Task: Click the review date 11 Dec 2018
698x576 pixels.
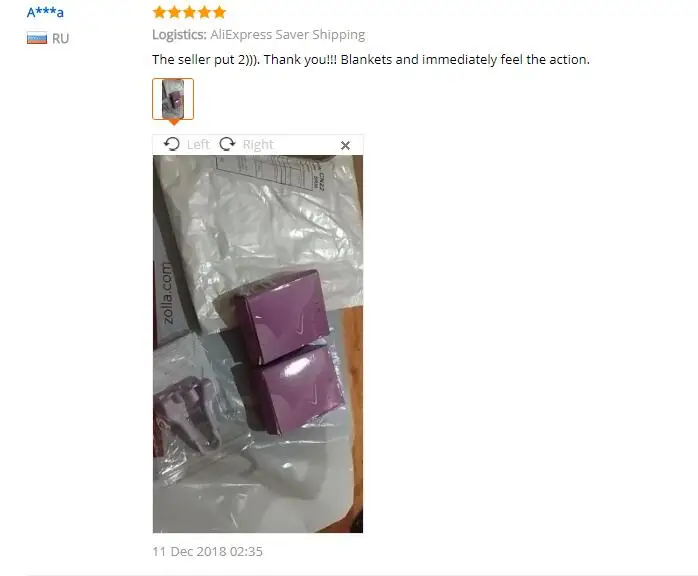Action: (x=207, y=552)
